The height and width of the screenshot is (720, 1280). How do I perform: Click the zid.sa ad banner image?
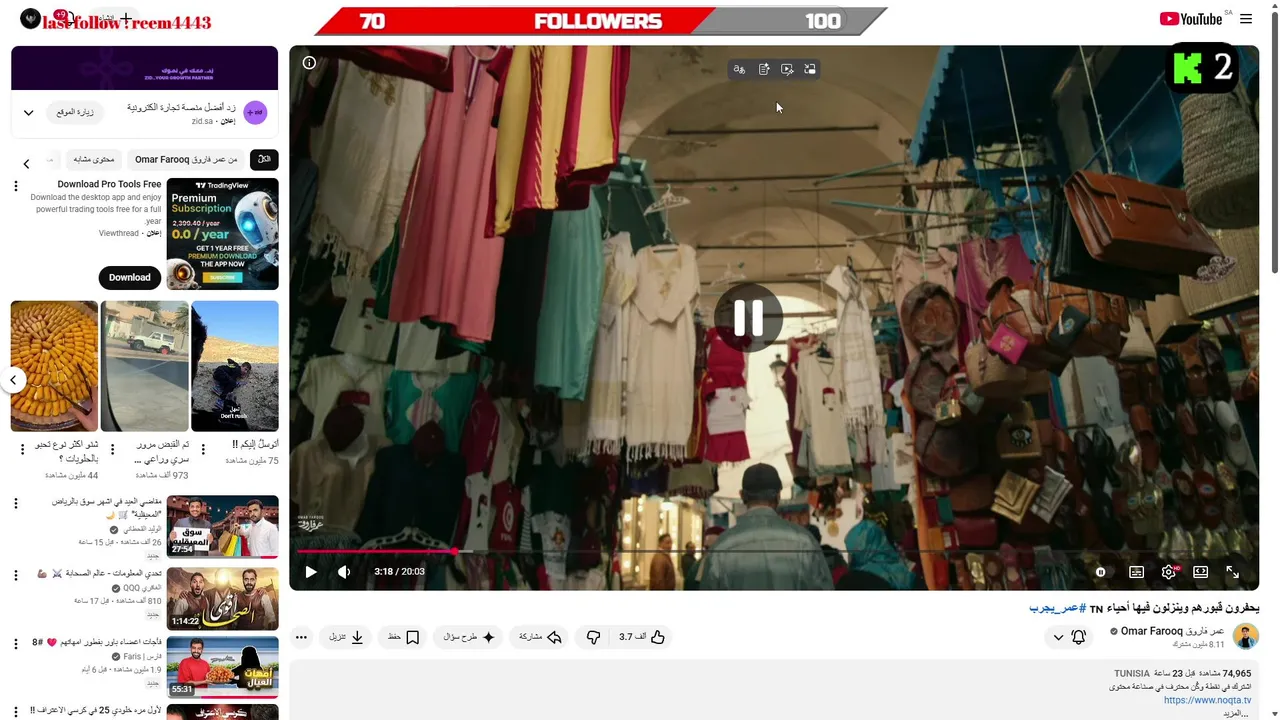(145, 68)
